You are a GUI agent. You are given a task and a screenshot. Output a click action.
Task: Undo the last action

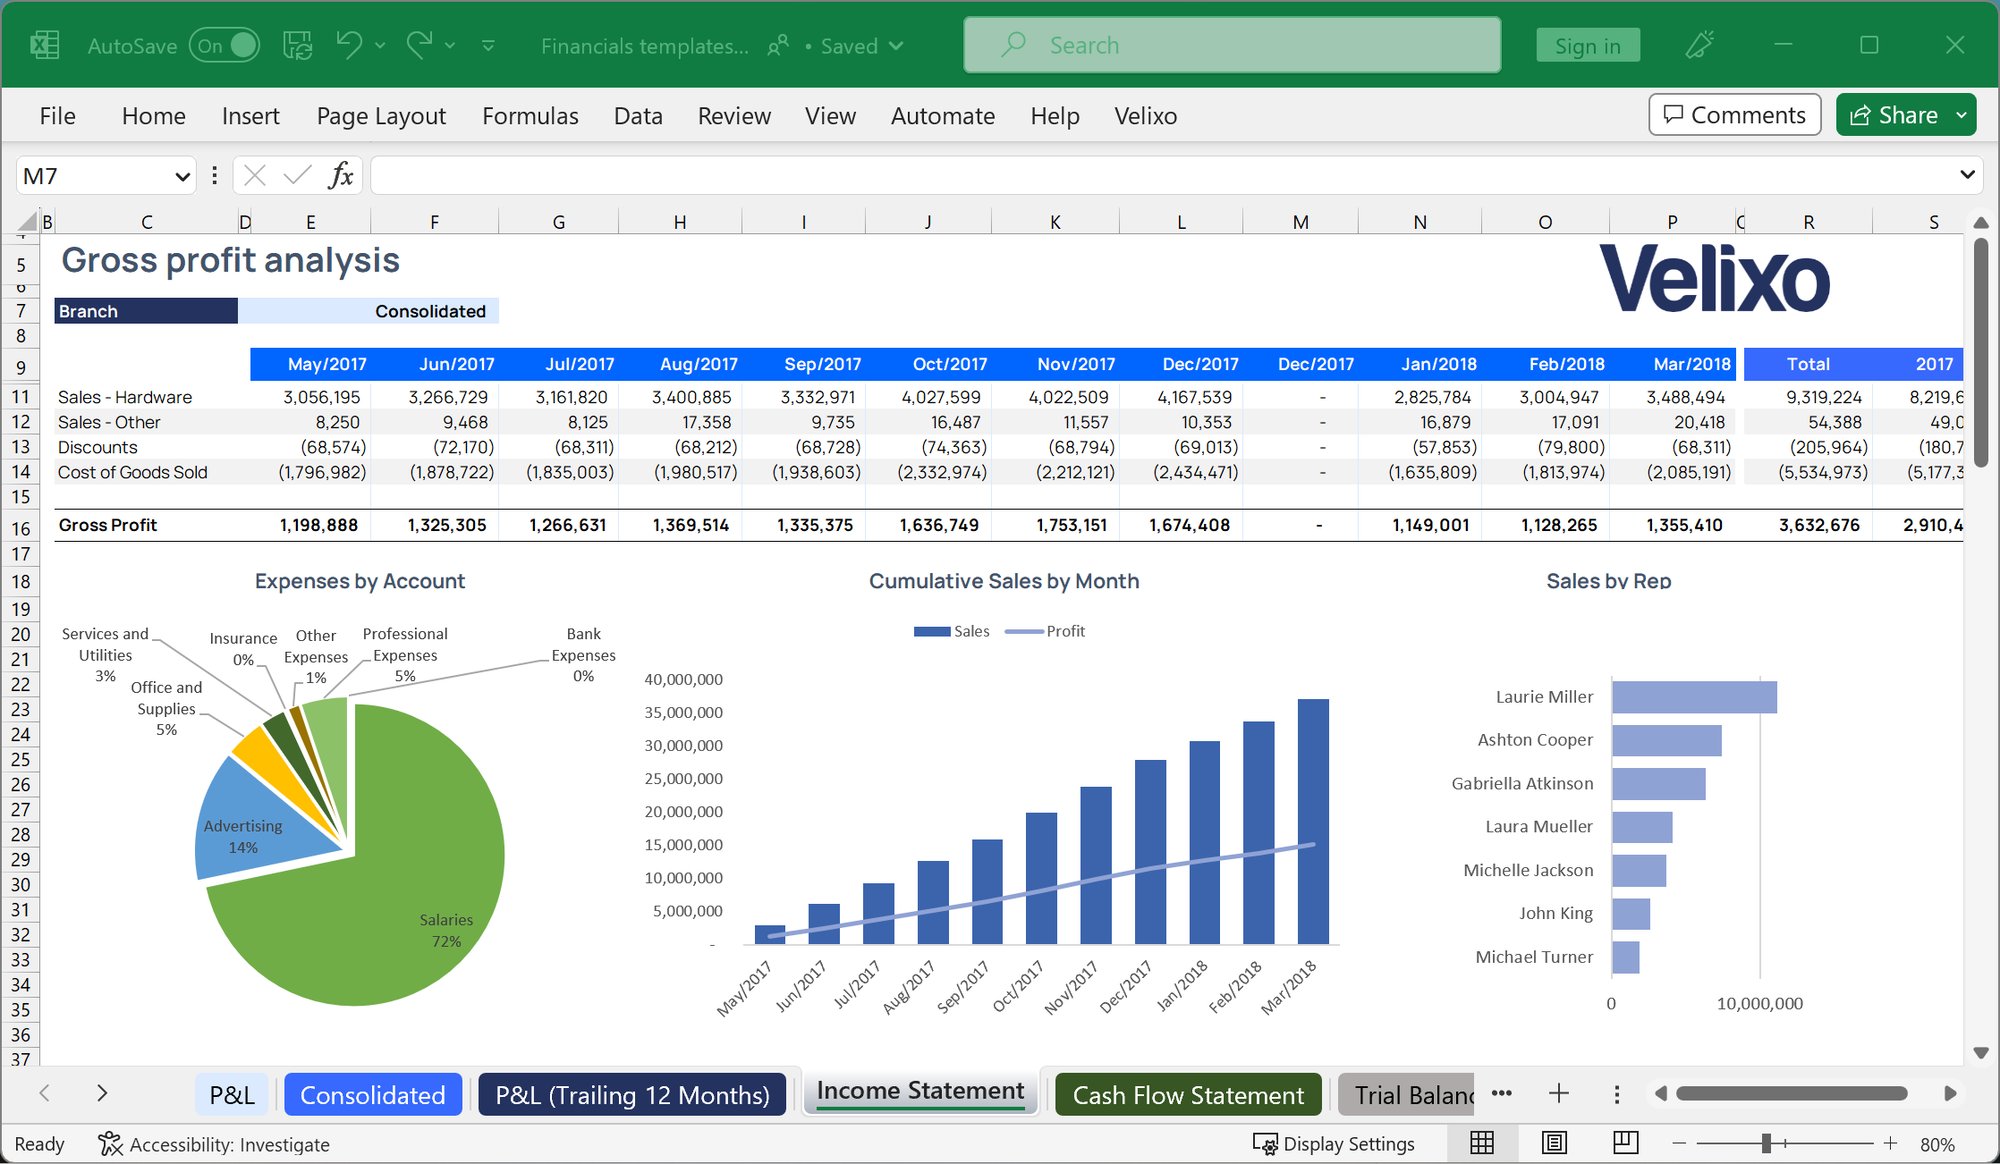[x=349, y=44]
